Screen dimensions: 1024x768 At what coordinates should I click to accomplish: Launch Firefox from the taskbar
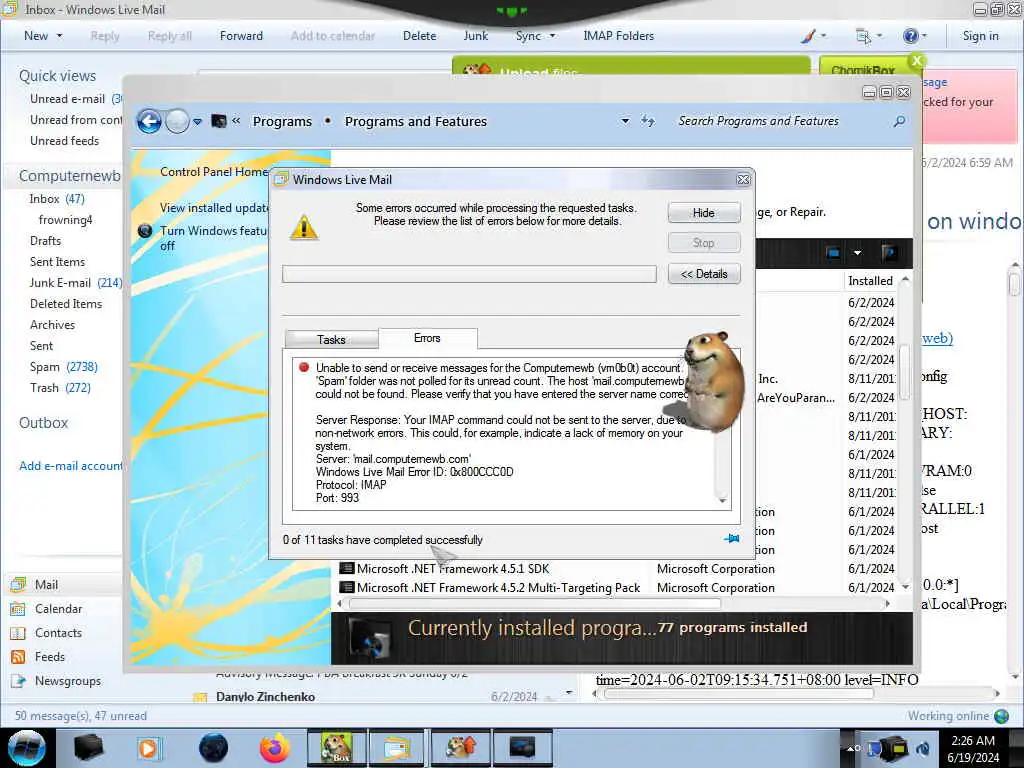tap(274, 748)
